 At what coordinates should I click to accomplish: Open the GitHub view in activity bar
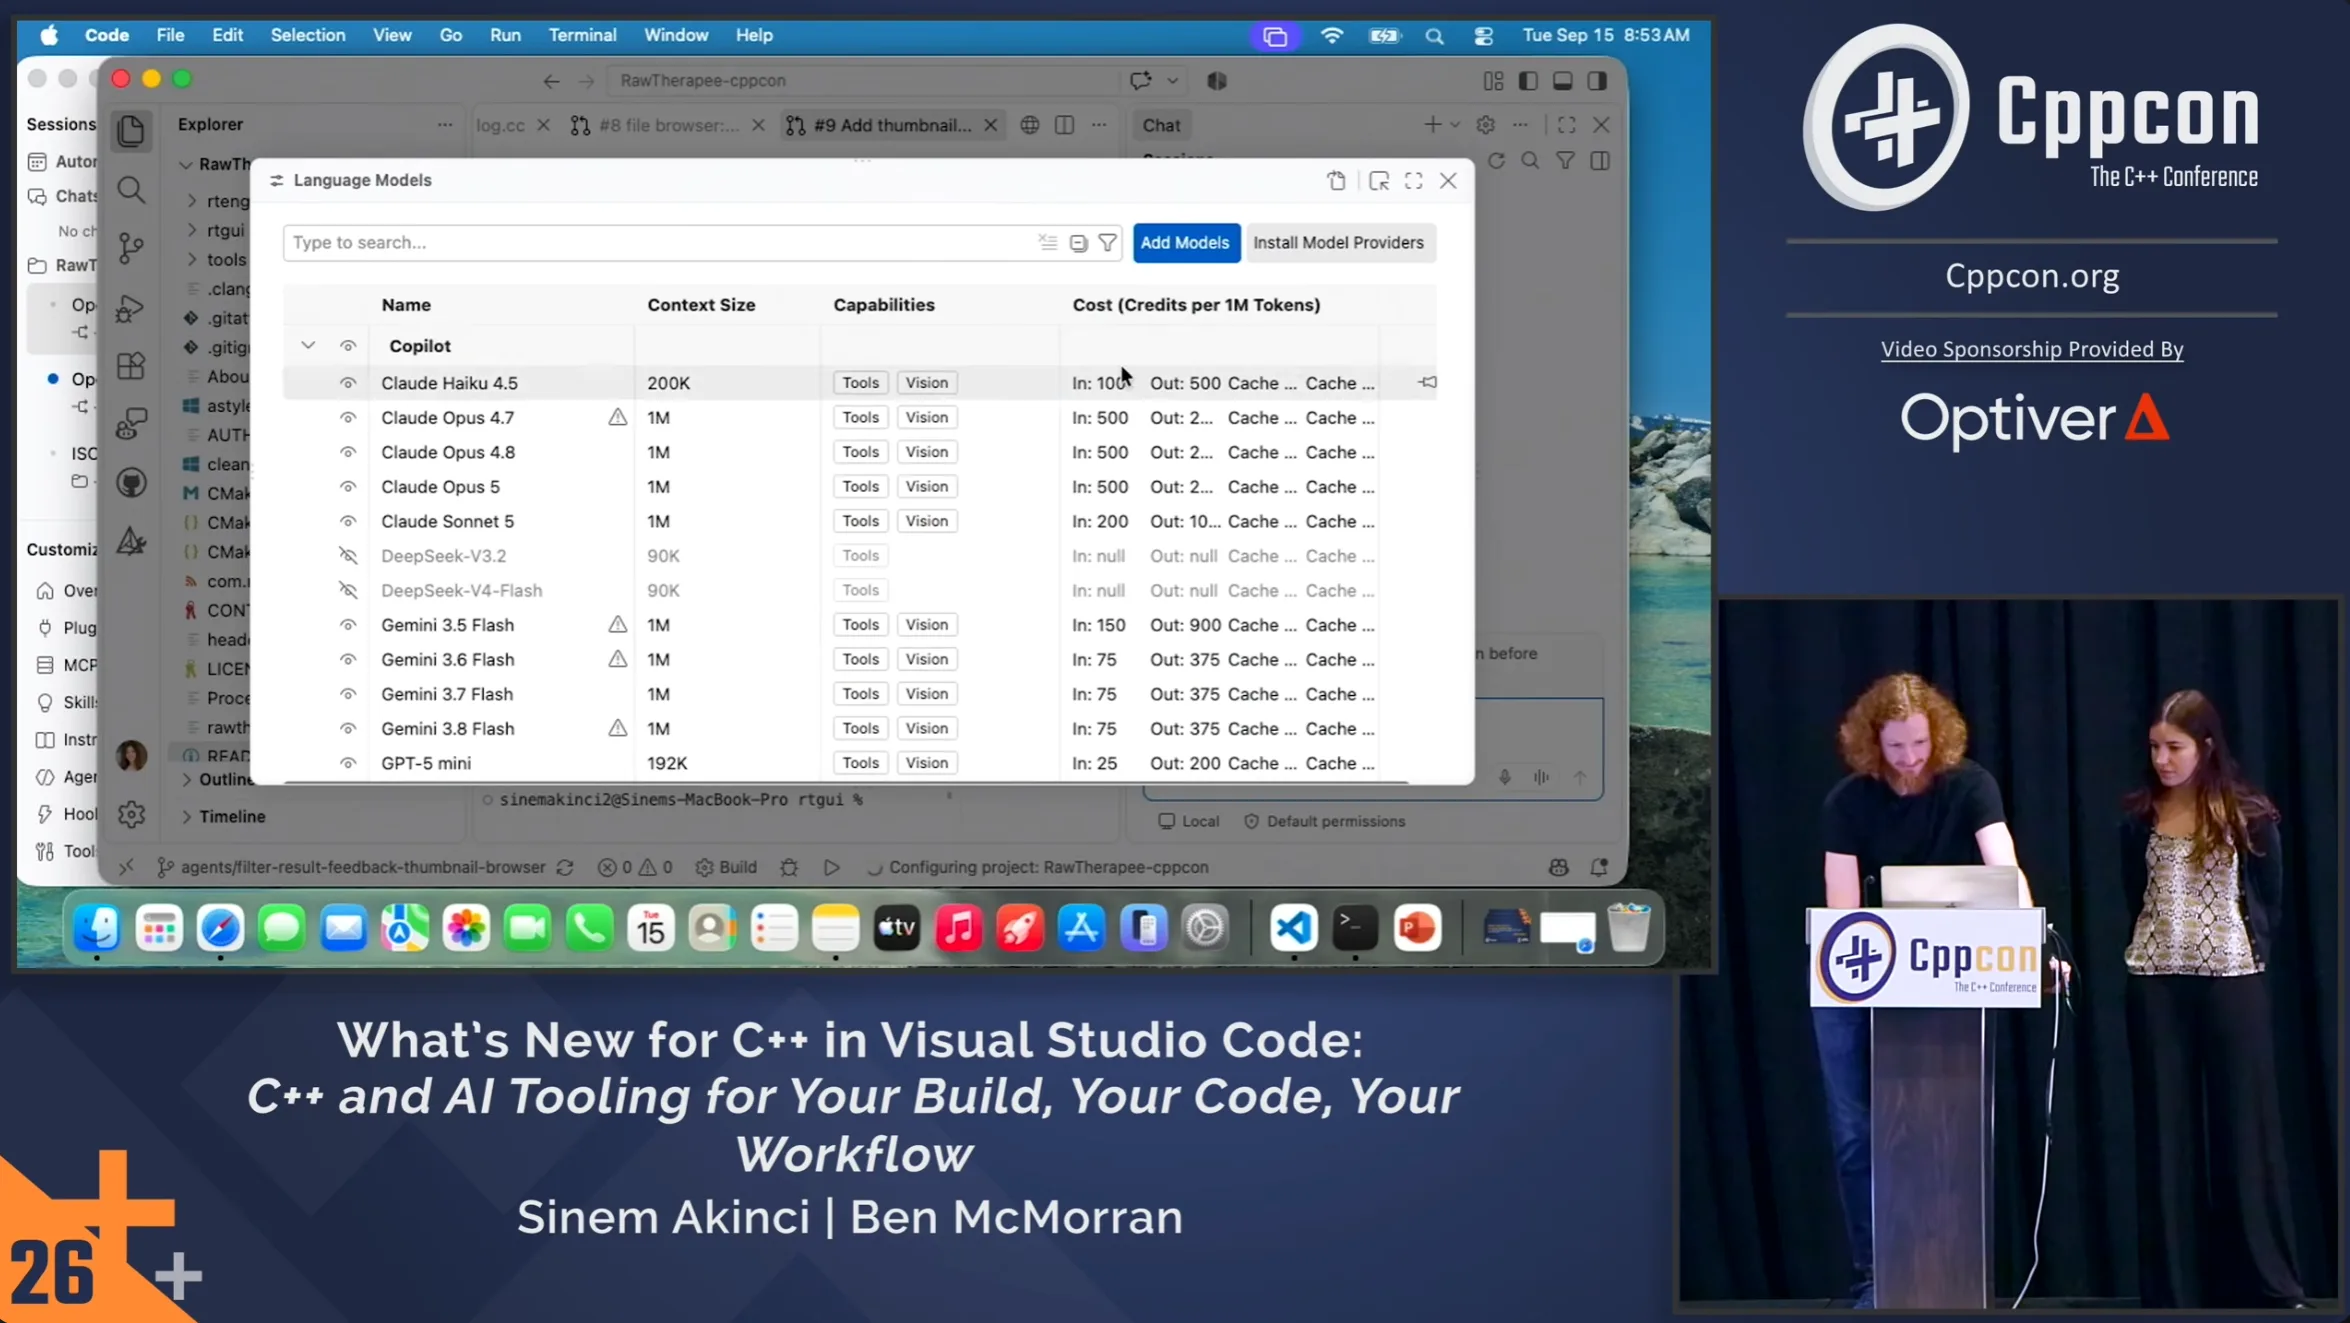pos(131,483)
